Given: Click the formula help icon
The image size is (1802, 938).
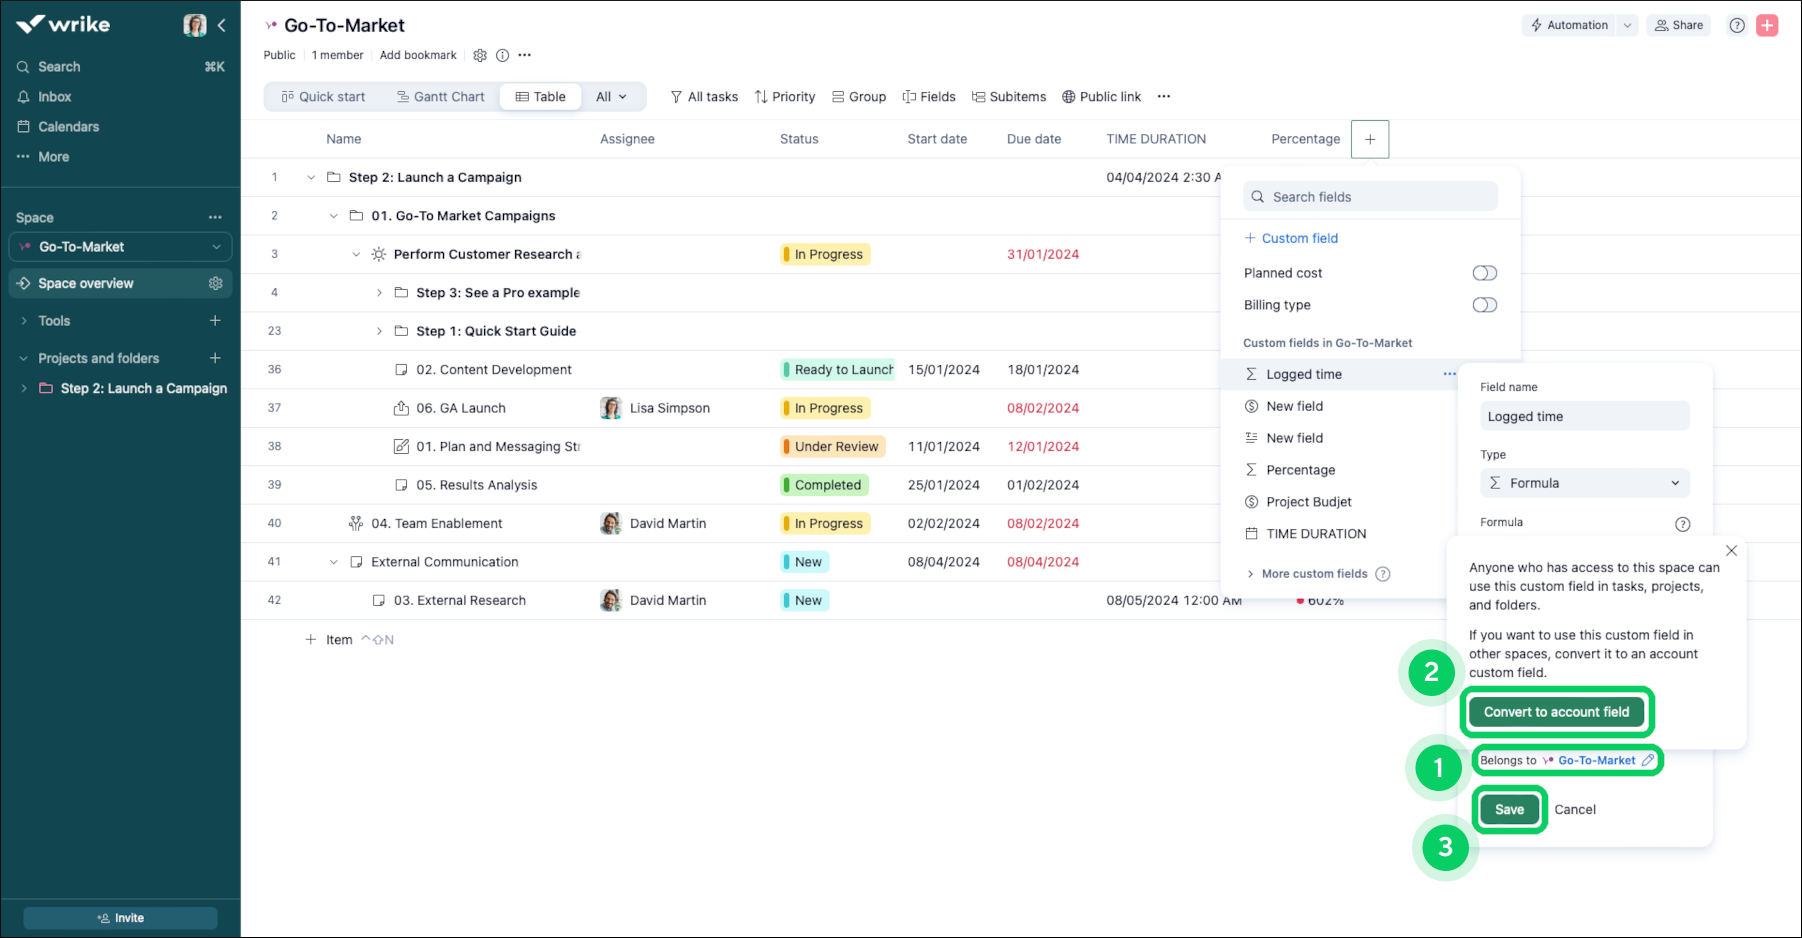Looking at the screenshot, I should click(x=1682, y=524).
